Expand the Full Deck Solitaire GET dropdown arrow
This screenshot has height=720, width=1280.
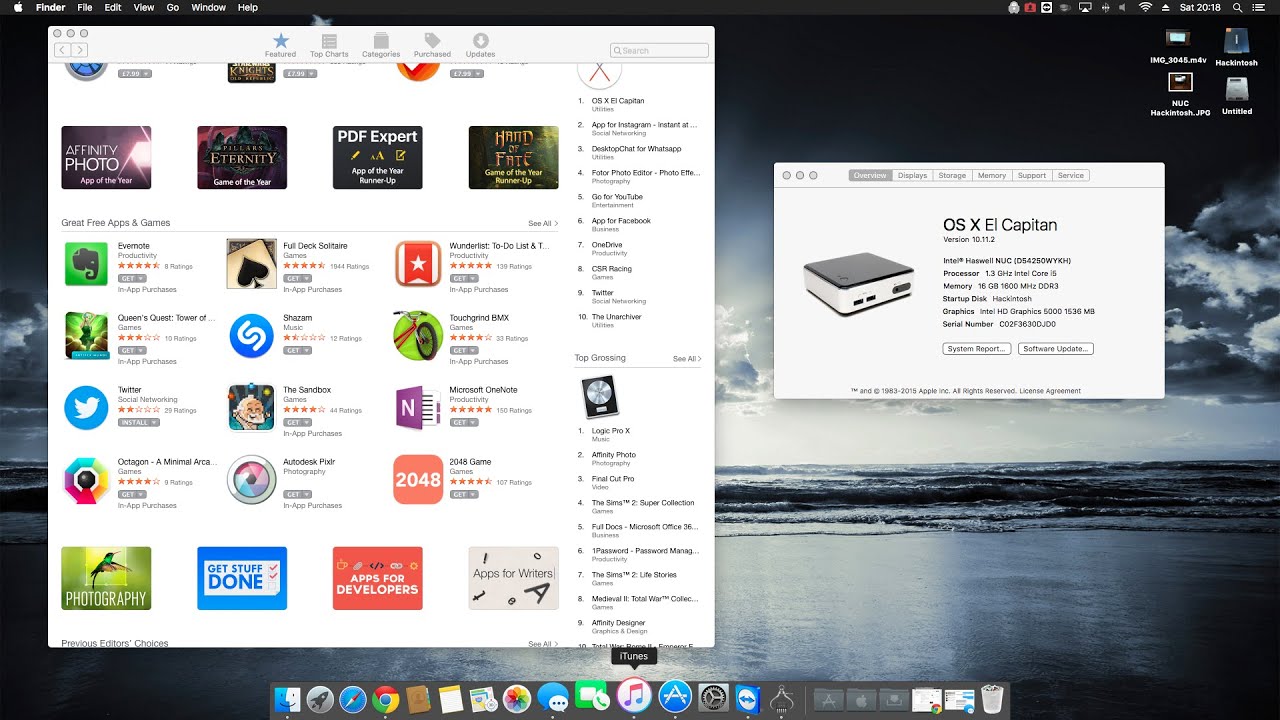[x=308, y=278]
